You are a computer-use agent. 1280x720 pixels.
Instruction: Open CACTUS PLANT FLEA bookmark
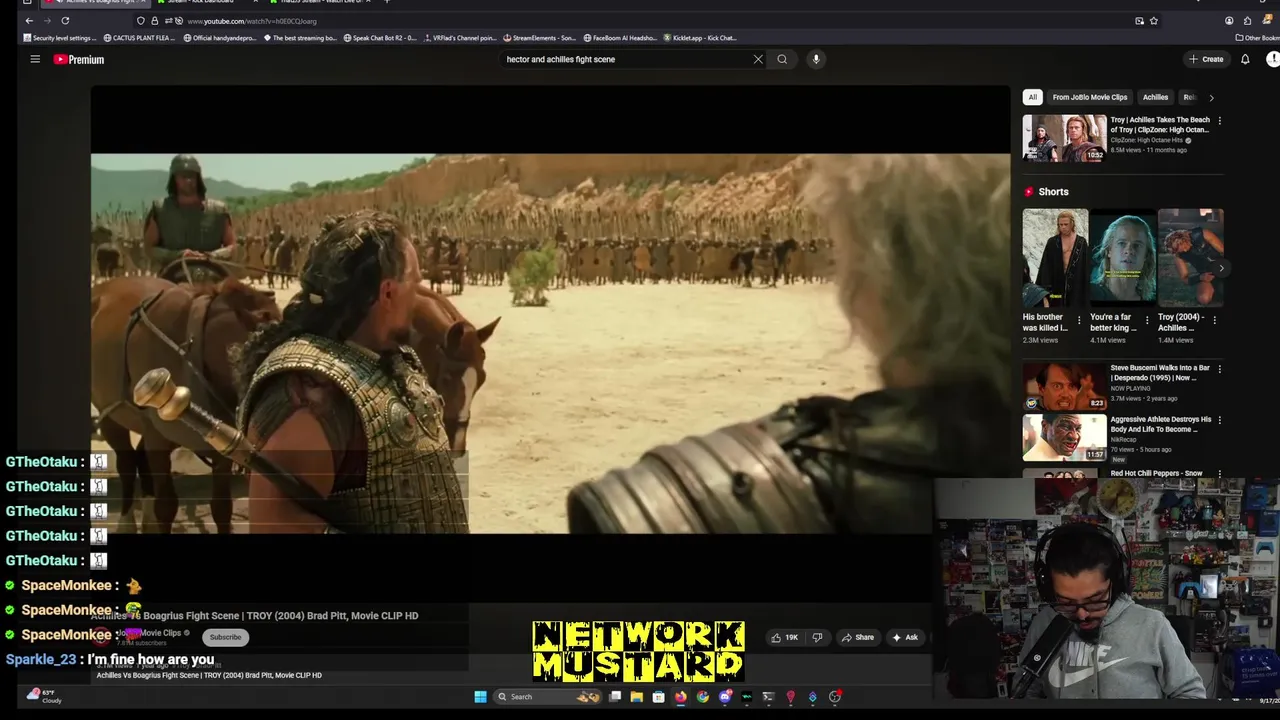(139, 38)
